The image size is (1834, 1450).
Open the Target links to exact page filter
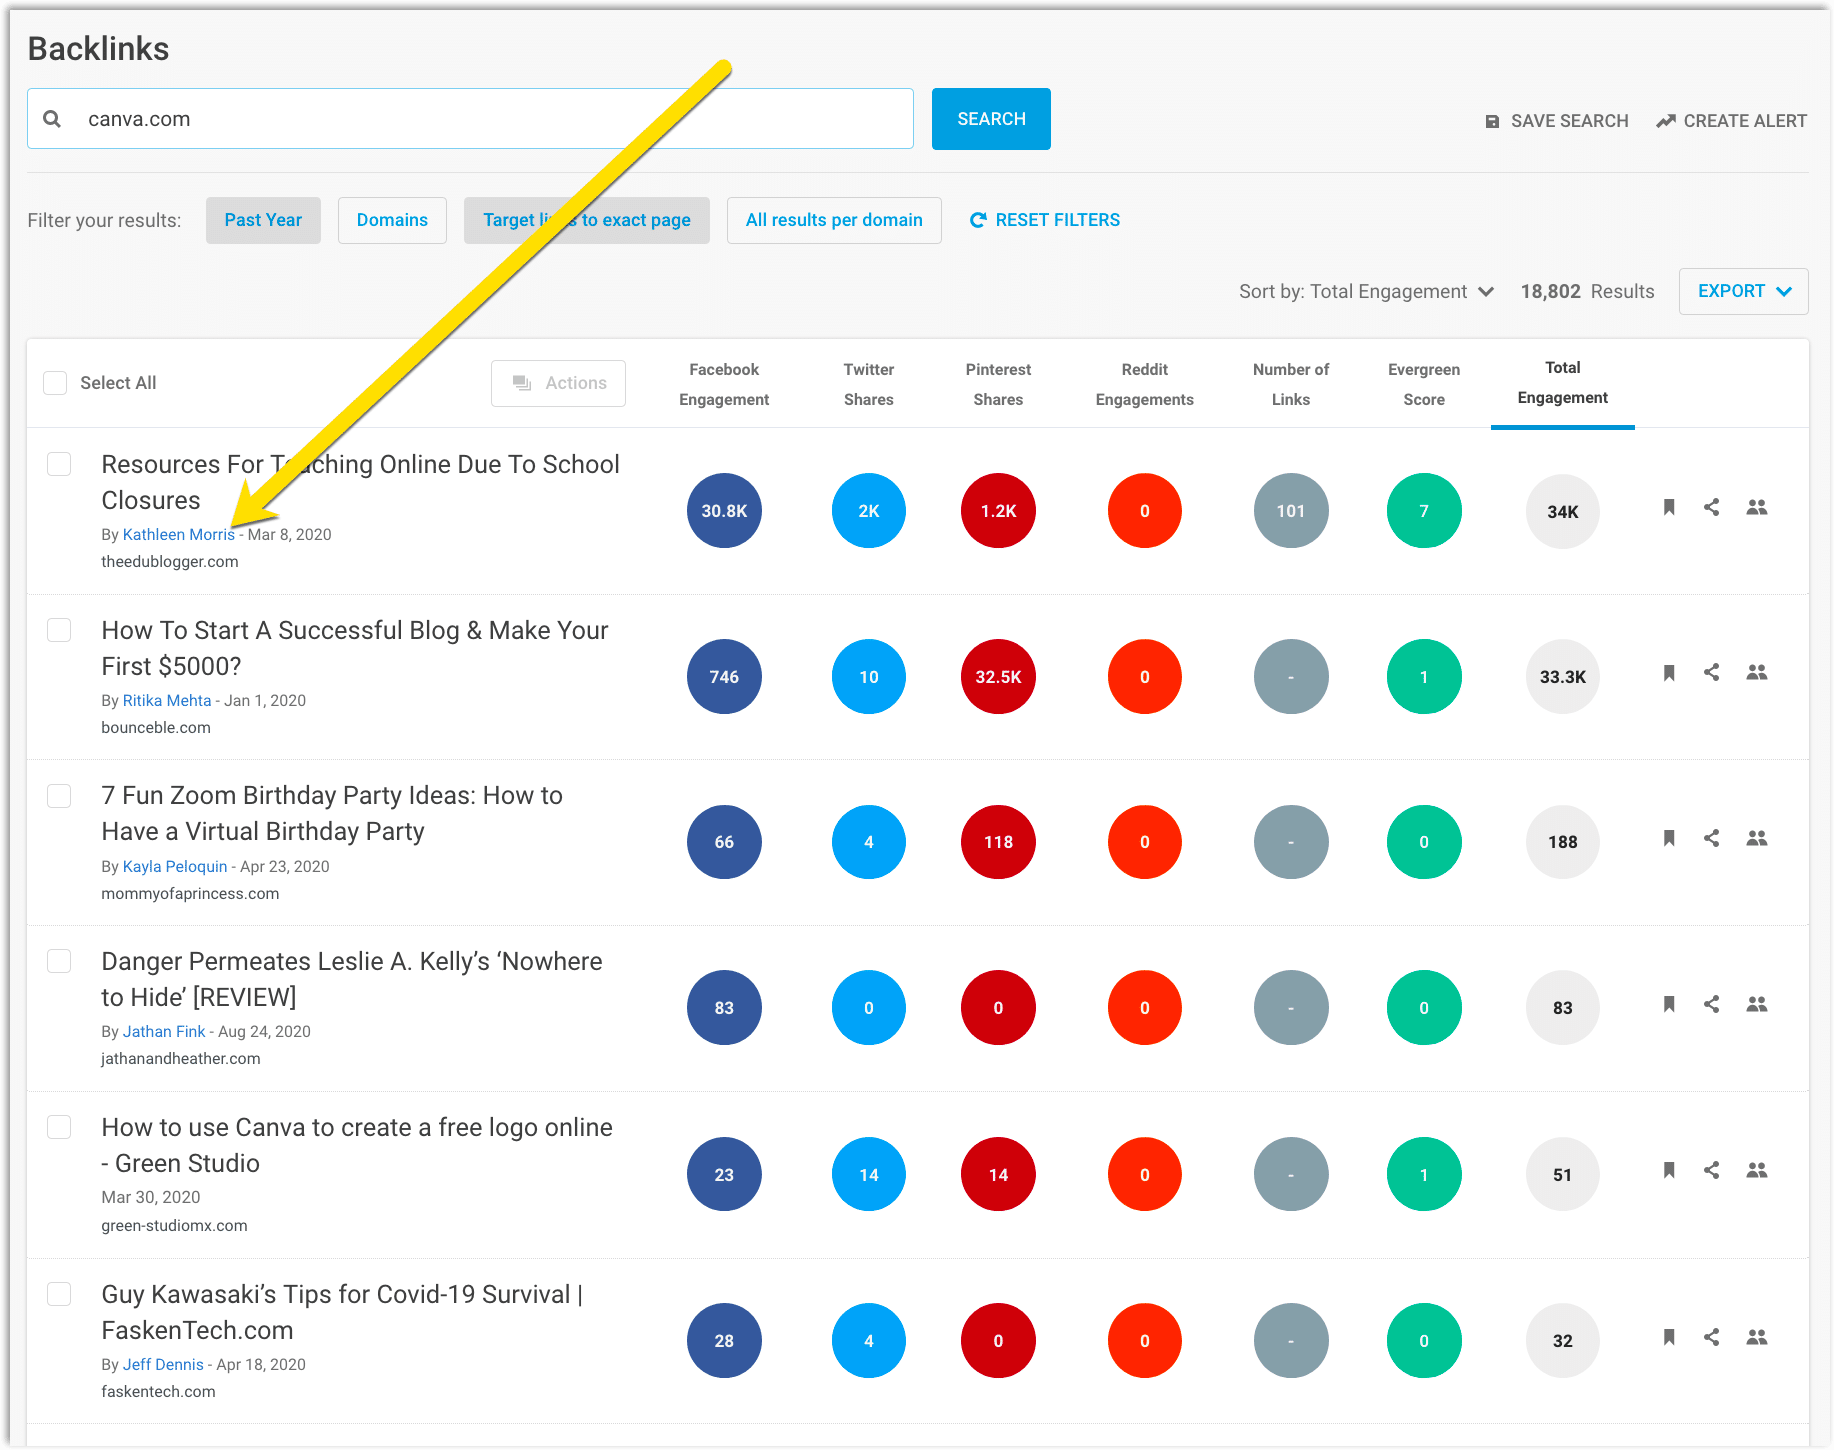587,220
